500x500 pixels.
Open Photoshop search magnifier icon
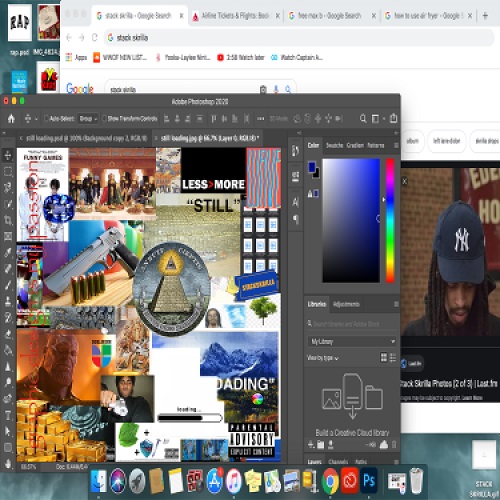(x=363, y=118)
